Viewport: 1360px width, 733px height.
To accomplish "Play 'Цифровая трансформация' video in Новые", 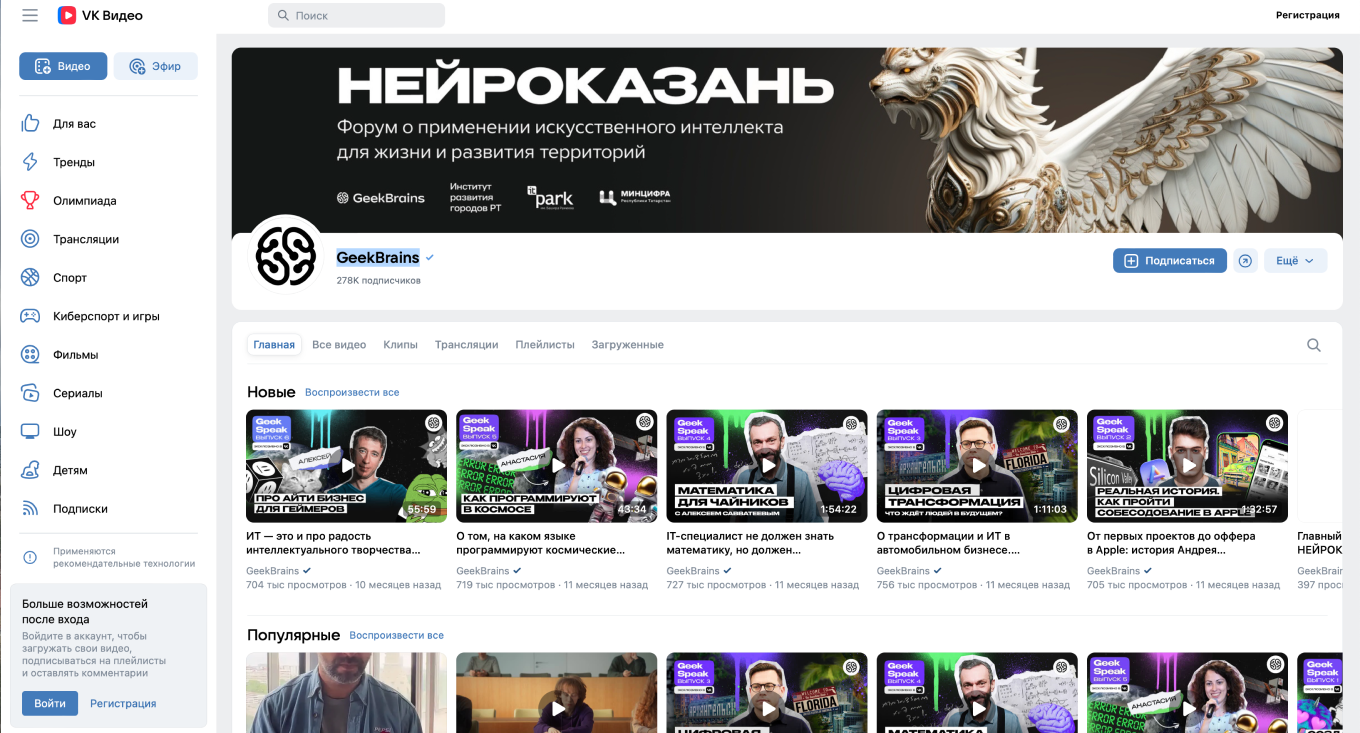I will pos(977,466).
